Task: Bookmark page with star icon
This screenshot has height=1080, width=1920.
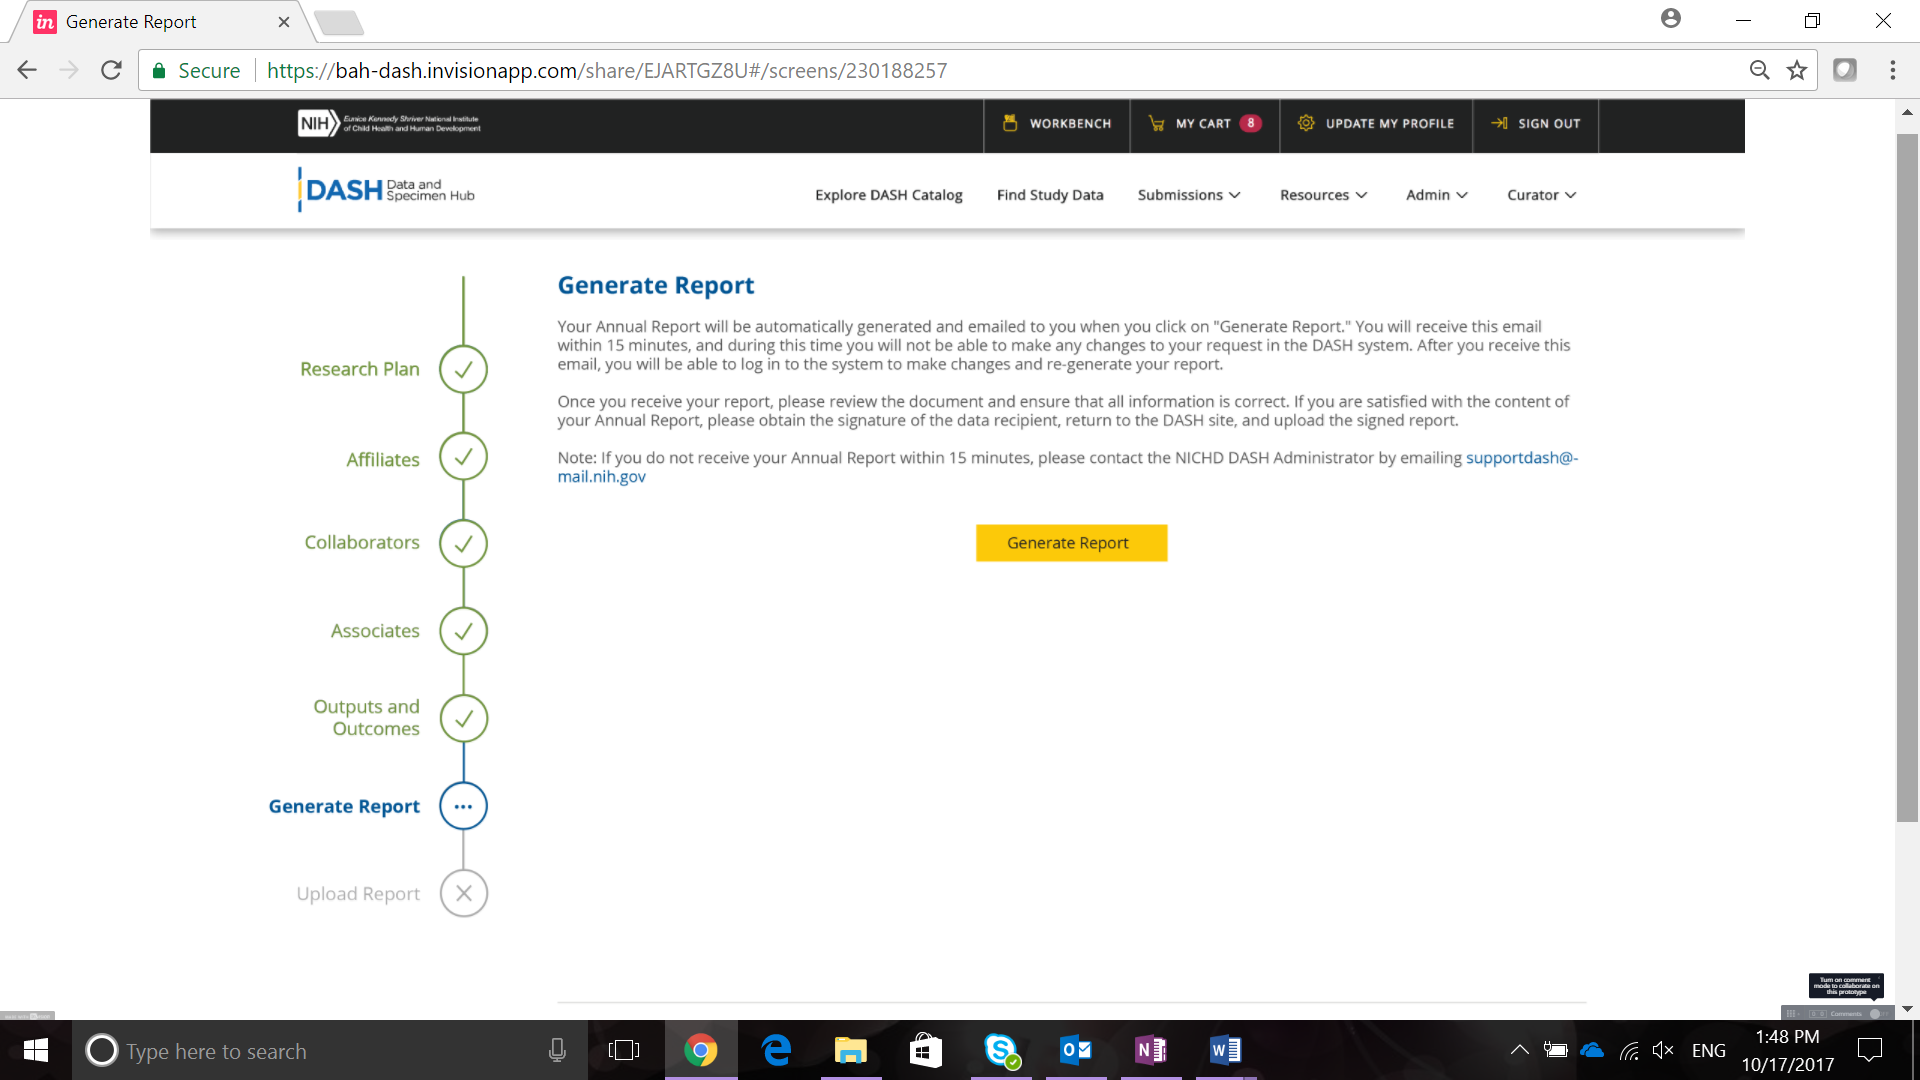Action: 1797,70
